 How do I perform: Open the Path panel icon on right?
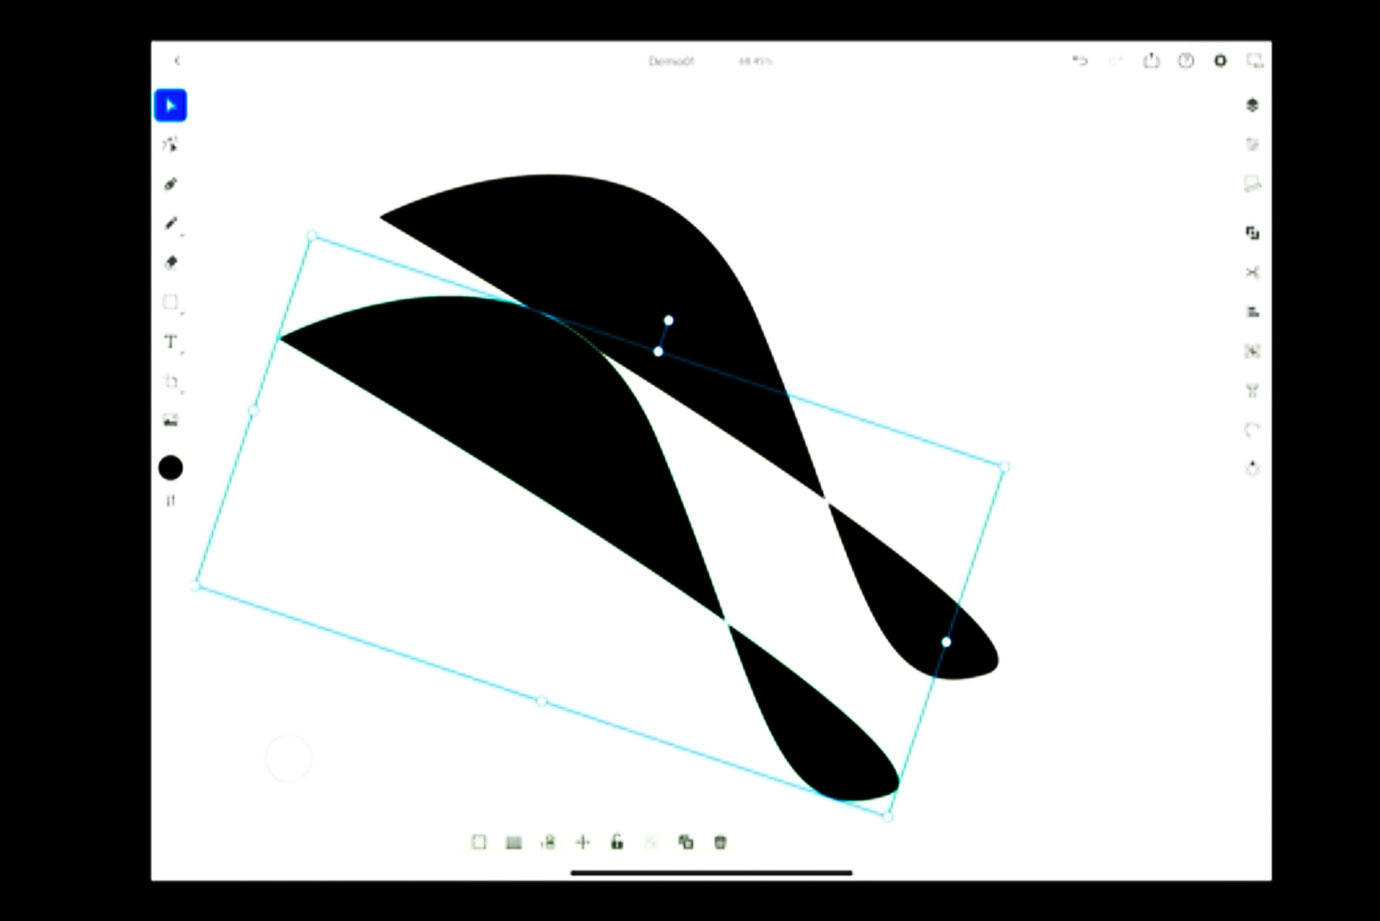coord(1252,430)
